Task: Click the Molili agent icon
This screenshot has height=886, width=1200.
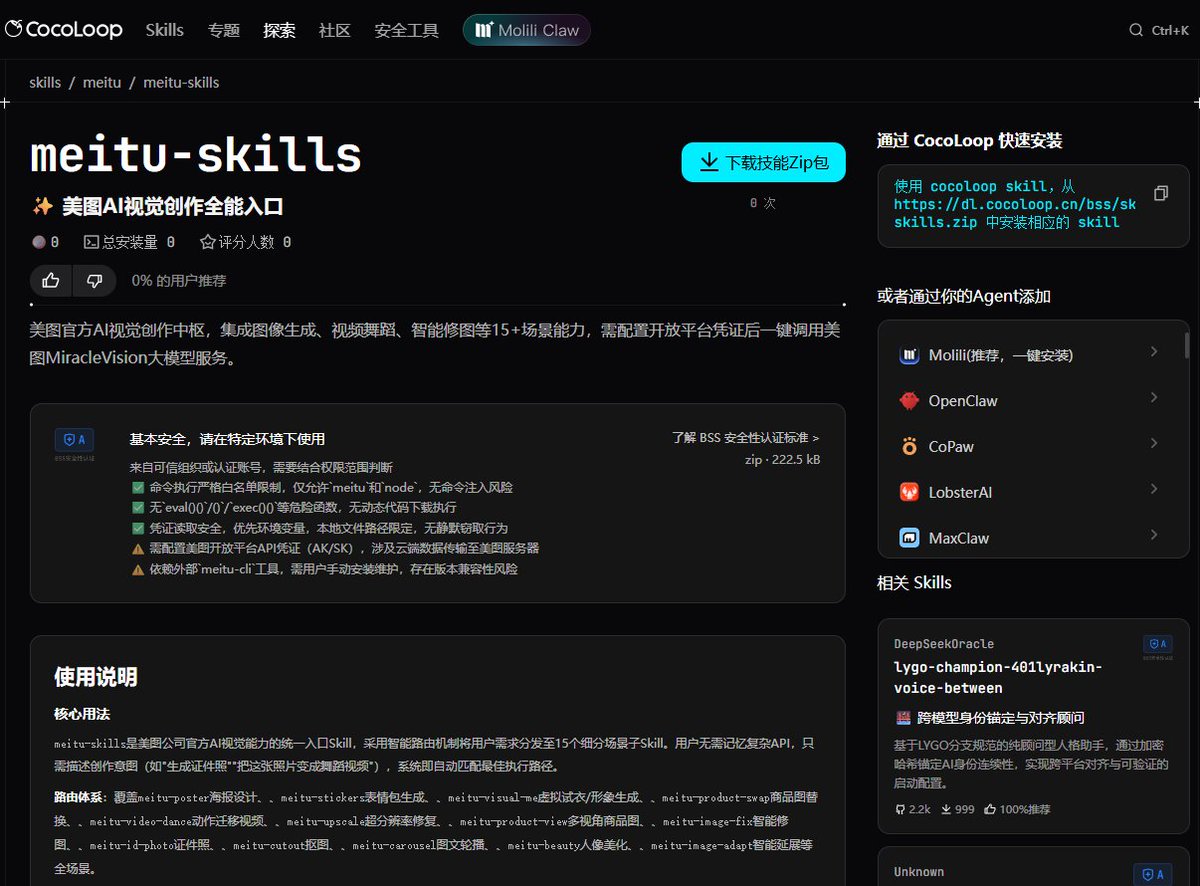Action: pyautogui.click(x=909, y=355)
